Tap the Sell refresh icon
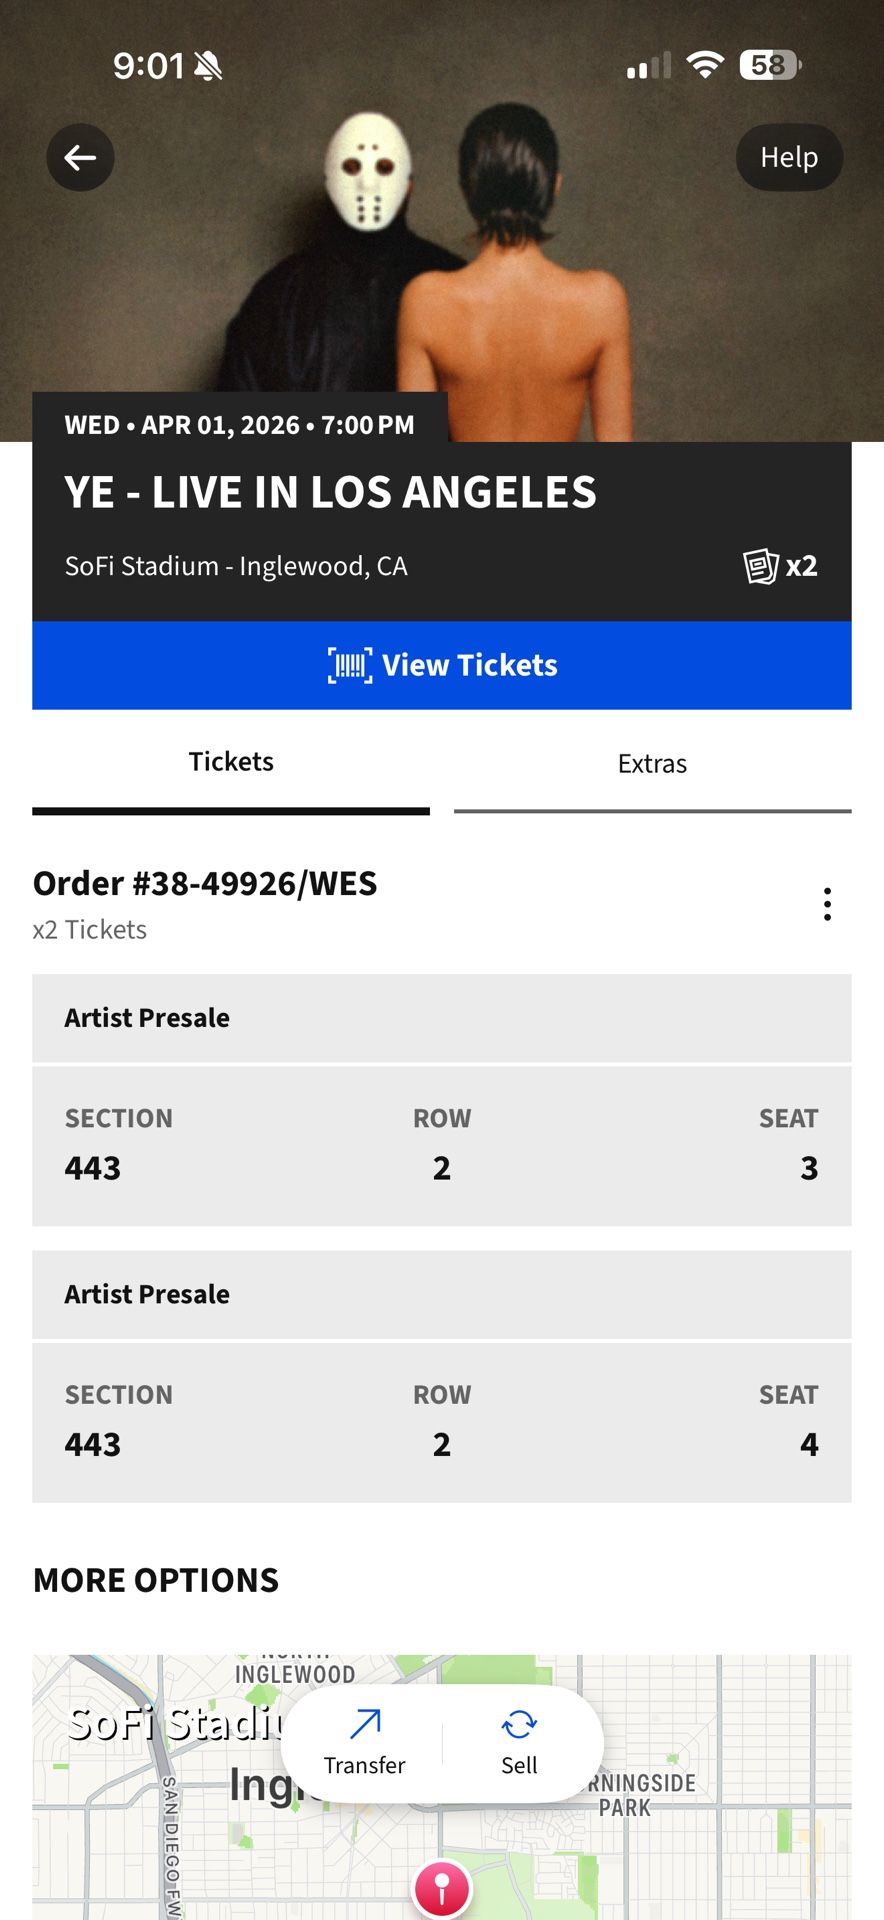Image resolution: width=884 pixels, height=1920 pixels. click(519, 1724)
